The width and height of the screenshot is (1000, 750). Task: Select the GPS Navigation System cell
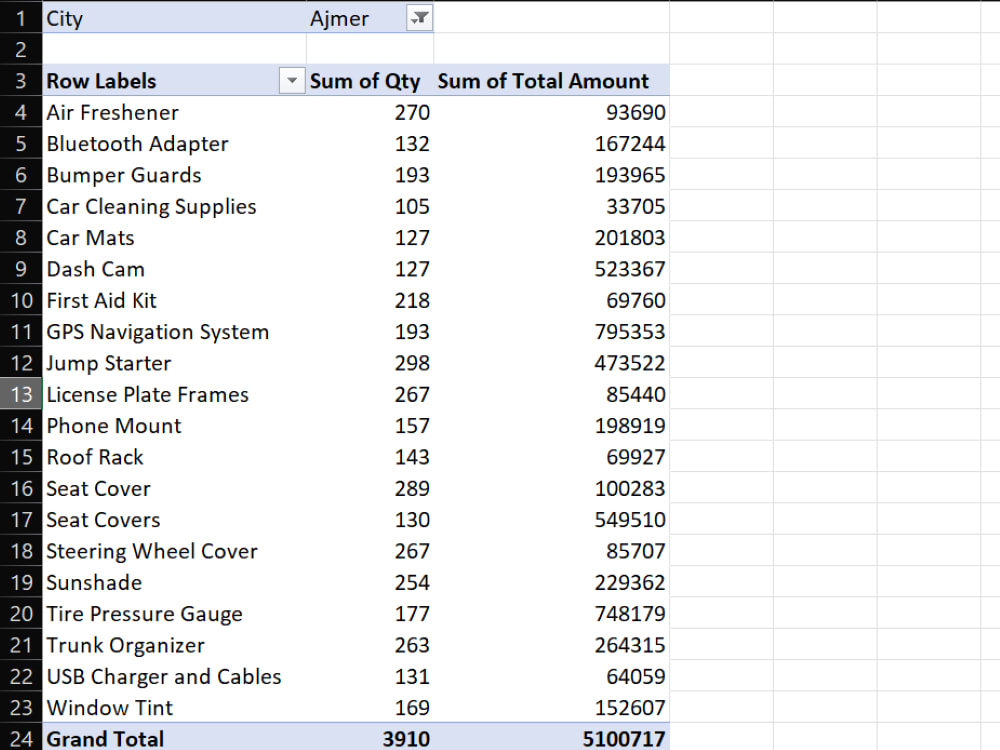click(x=174, y=332)
